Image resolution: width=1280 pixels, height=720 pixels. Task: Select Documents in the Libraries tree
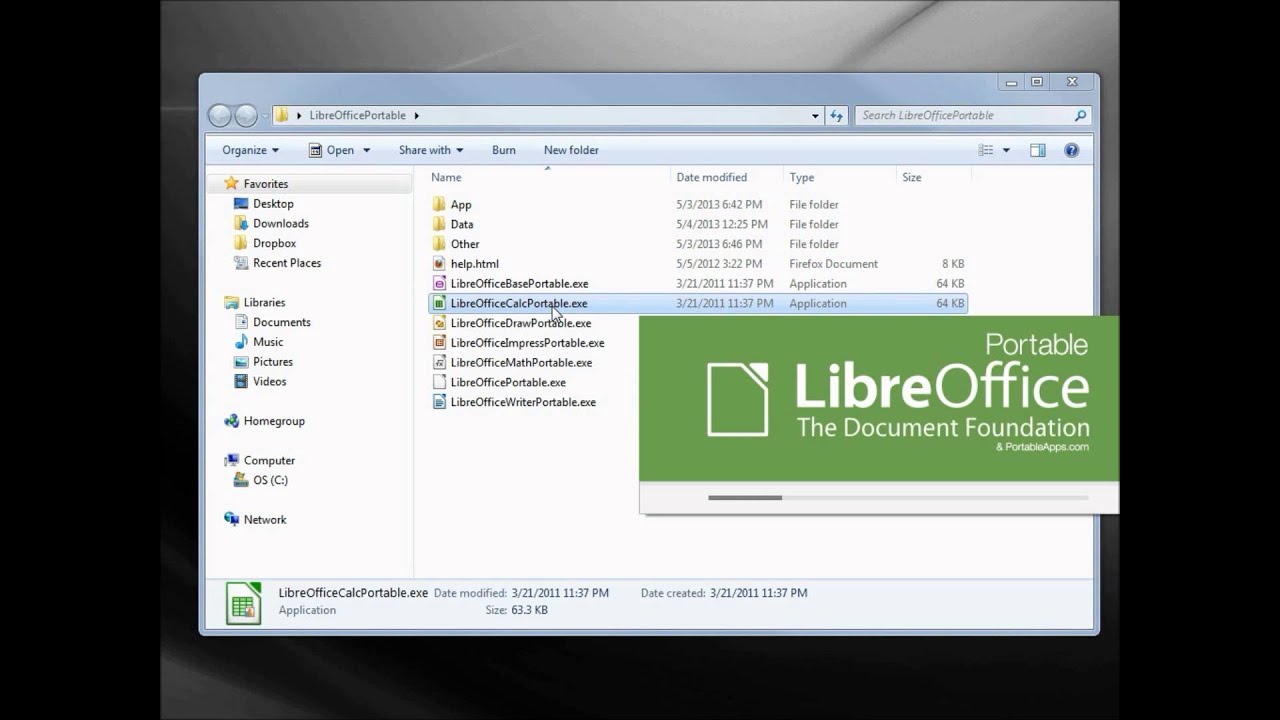282,322
